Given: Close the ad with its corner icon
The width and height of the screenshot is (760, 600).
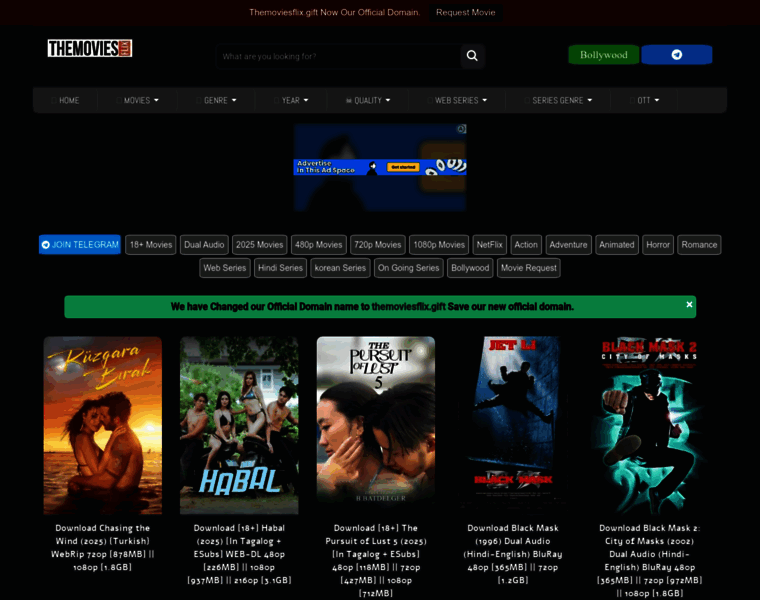Looking at the screenshot, I should point(461,129).
